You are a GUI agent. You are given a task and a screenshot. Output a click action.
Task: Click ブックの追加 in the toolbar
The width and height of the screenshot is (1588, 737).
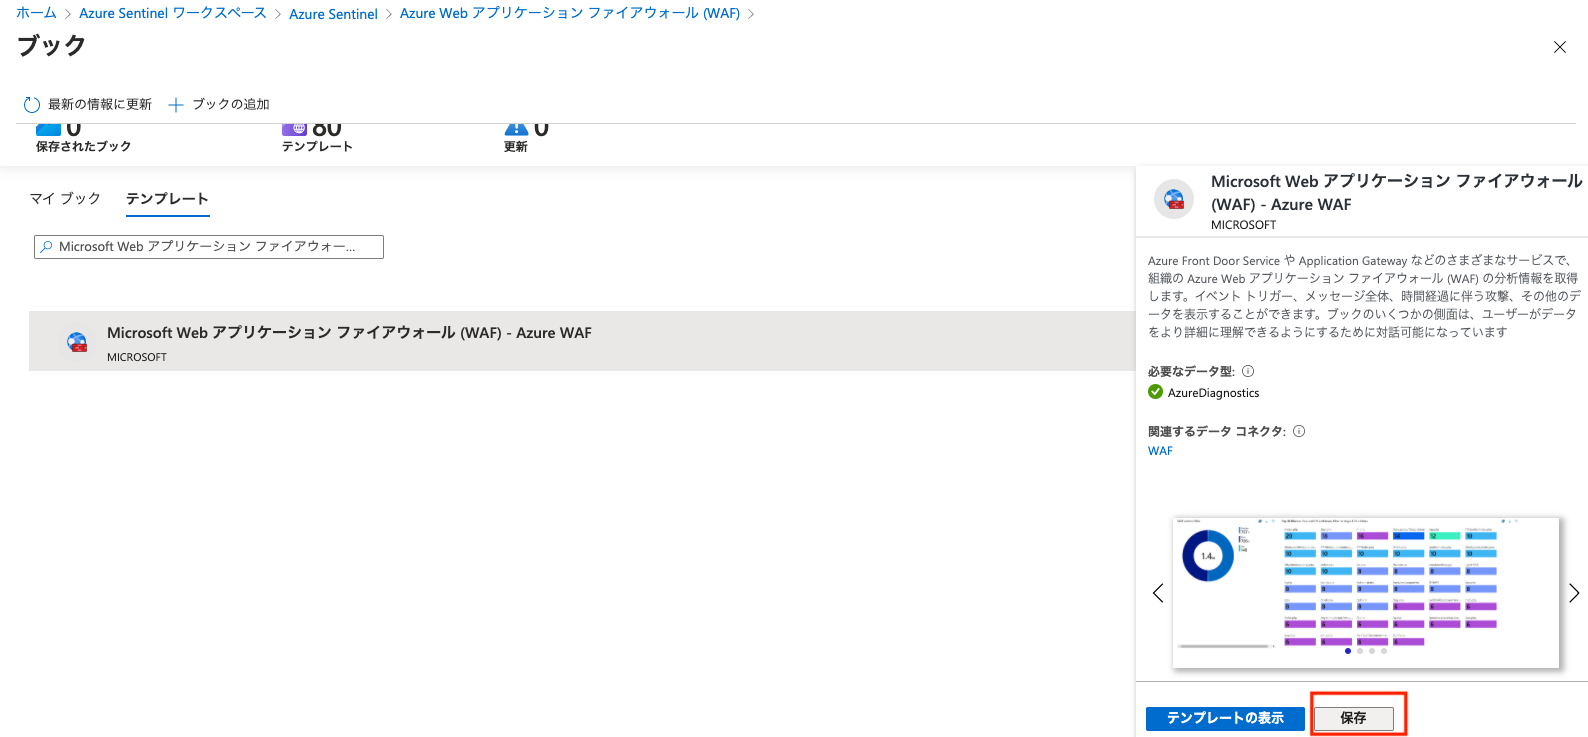click(x=231, y=105)
